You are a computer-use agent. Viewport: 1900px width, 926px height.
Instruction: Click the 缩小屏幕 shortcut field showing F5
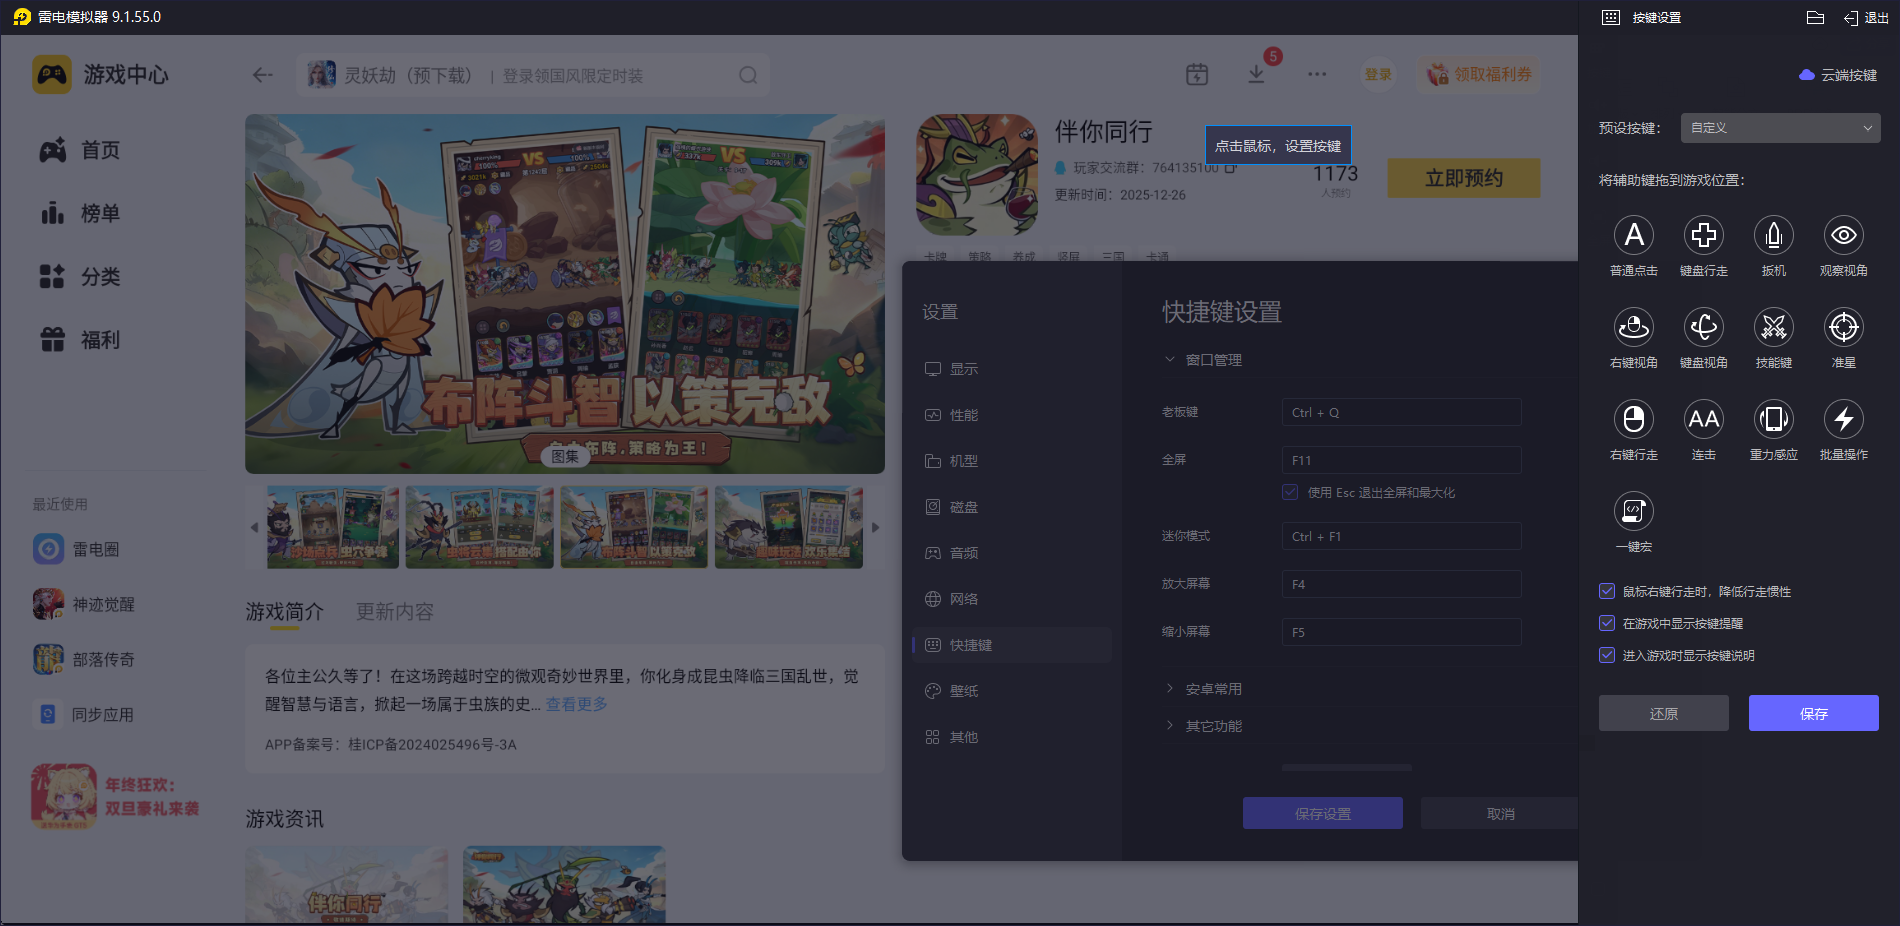[1402, 632]
